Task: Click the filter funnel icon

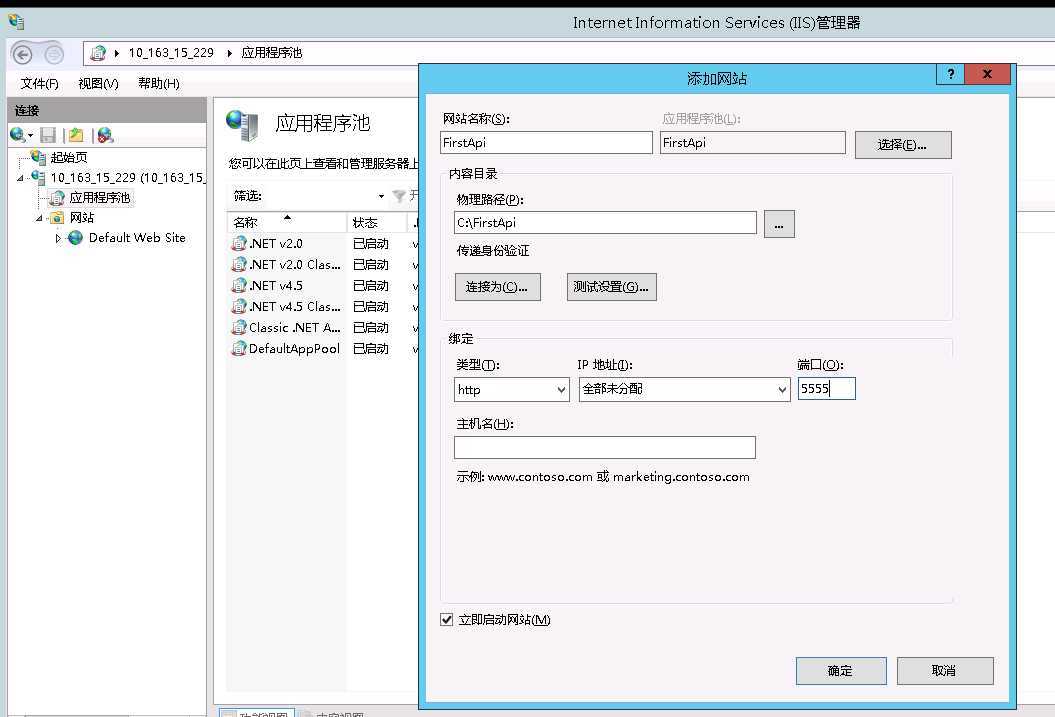Action: pos(399,196)
